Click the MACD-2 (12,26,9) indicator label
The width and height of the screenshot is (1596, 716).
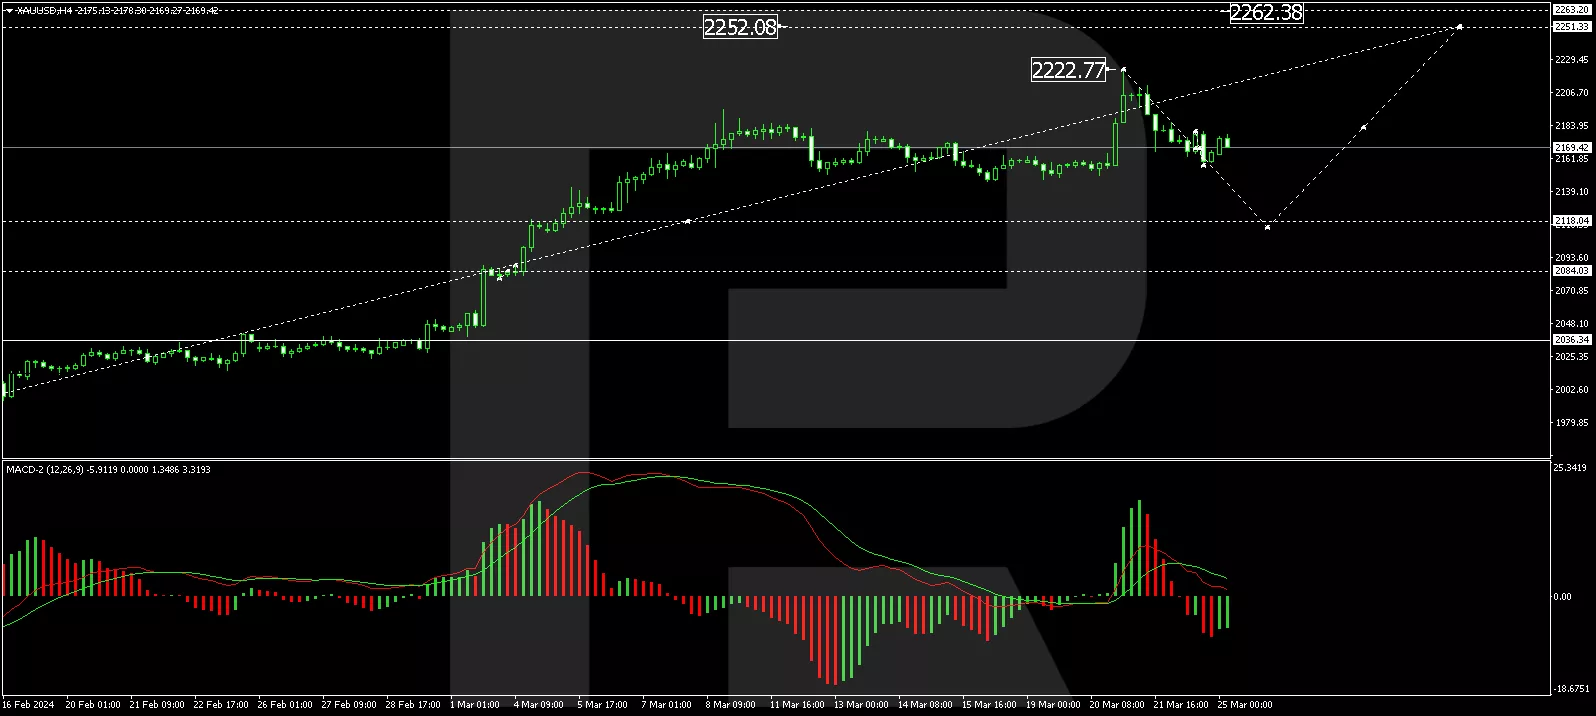tap(57, 469)
